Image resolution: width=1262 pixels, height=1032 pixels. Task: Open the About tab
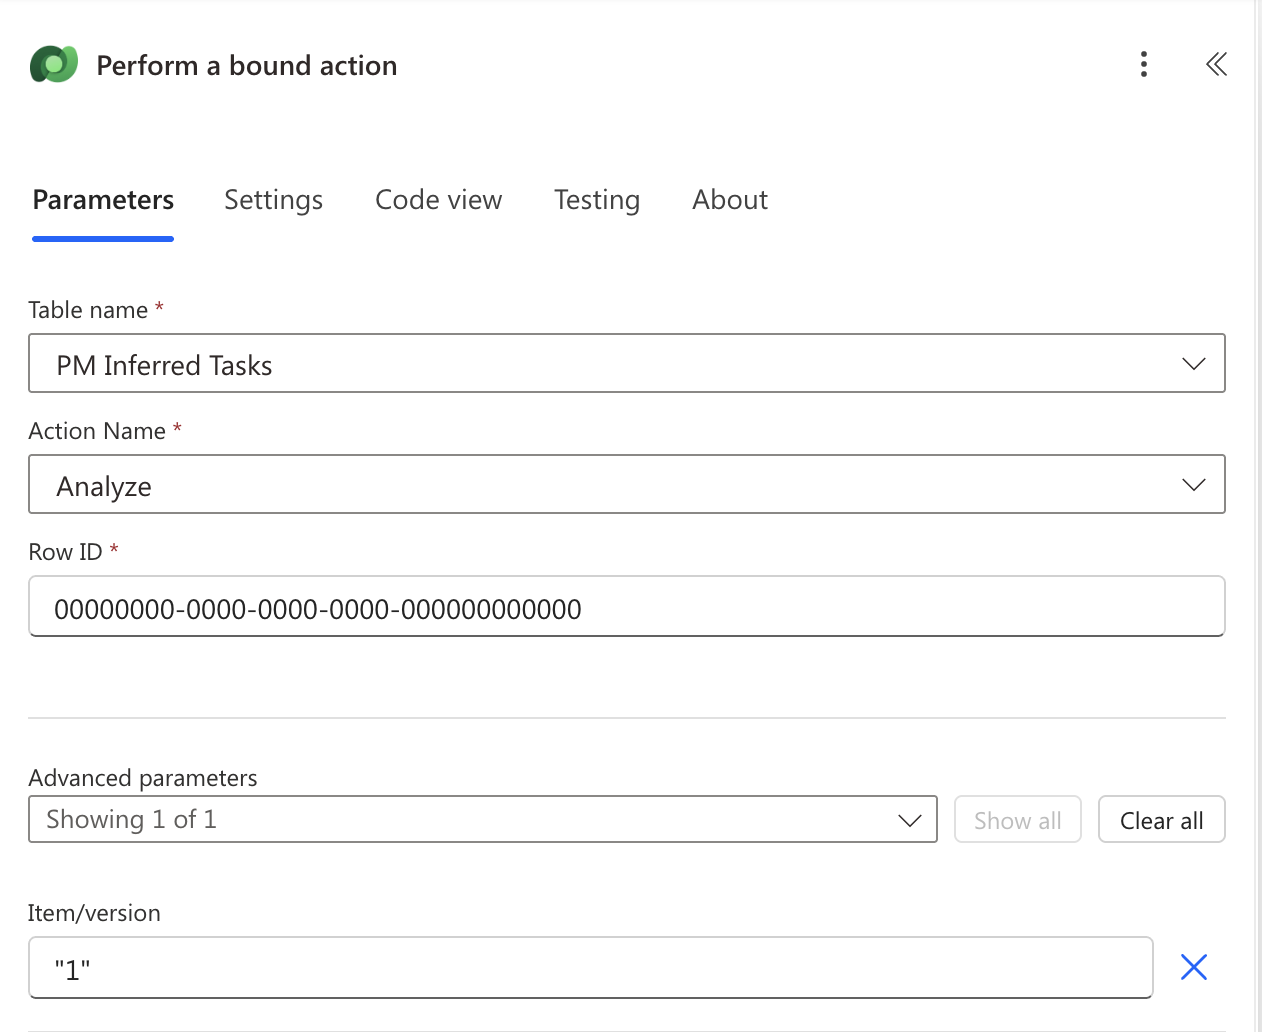(729, 200)
